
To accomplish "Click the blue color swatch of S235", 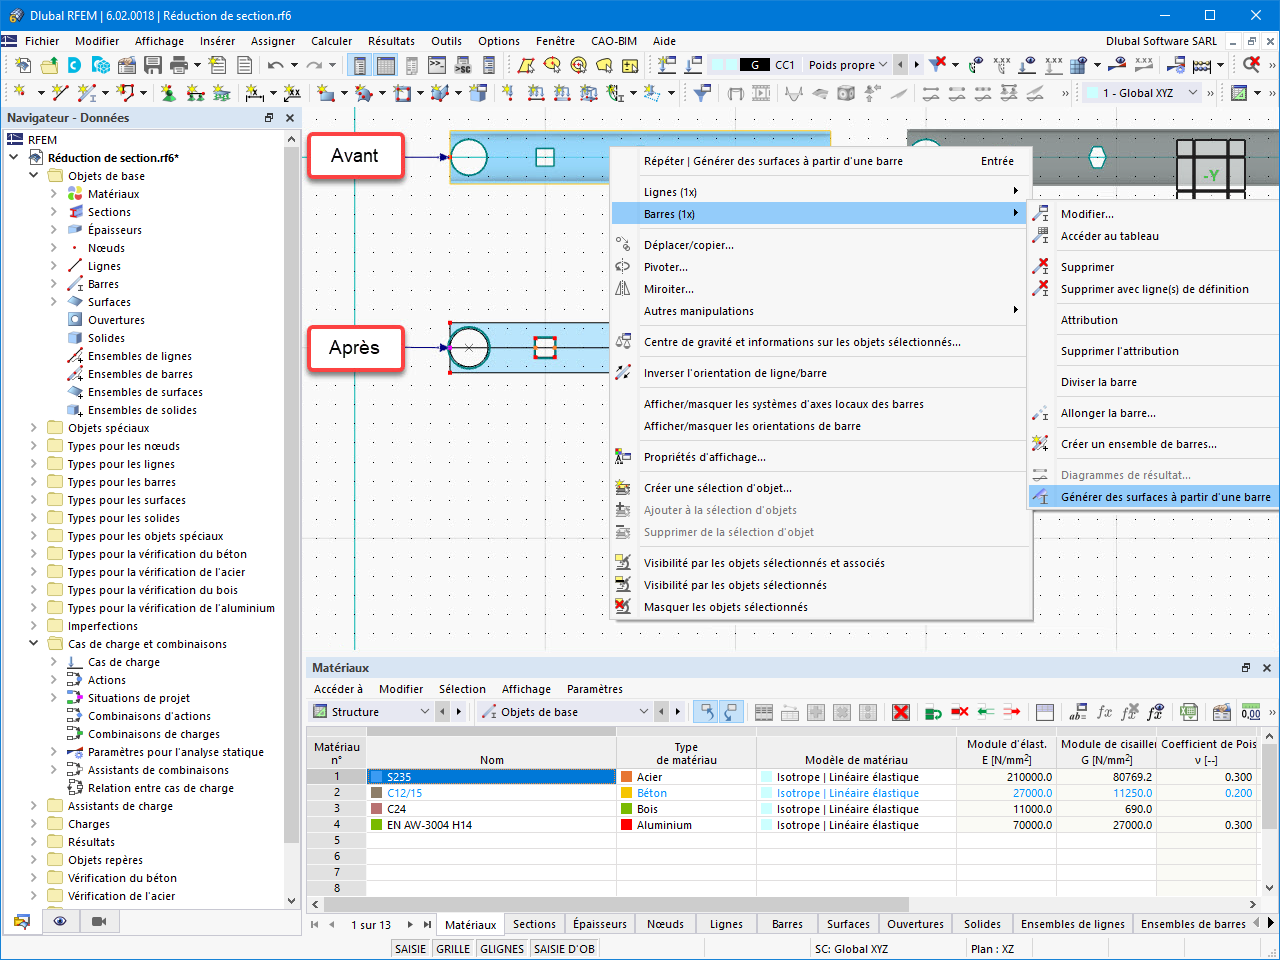I will (x=377, y=777).
